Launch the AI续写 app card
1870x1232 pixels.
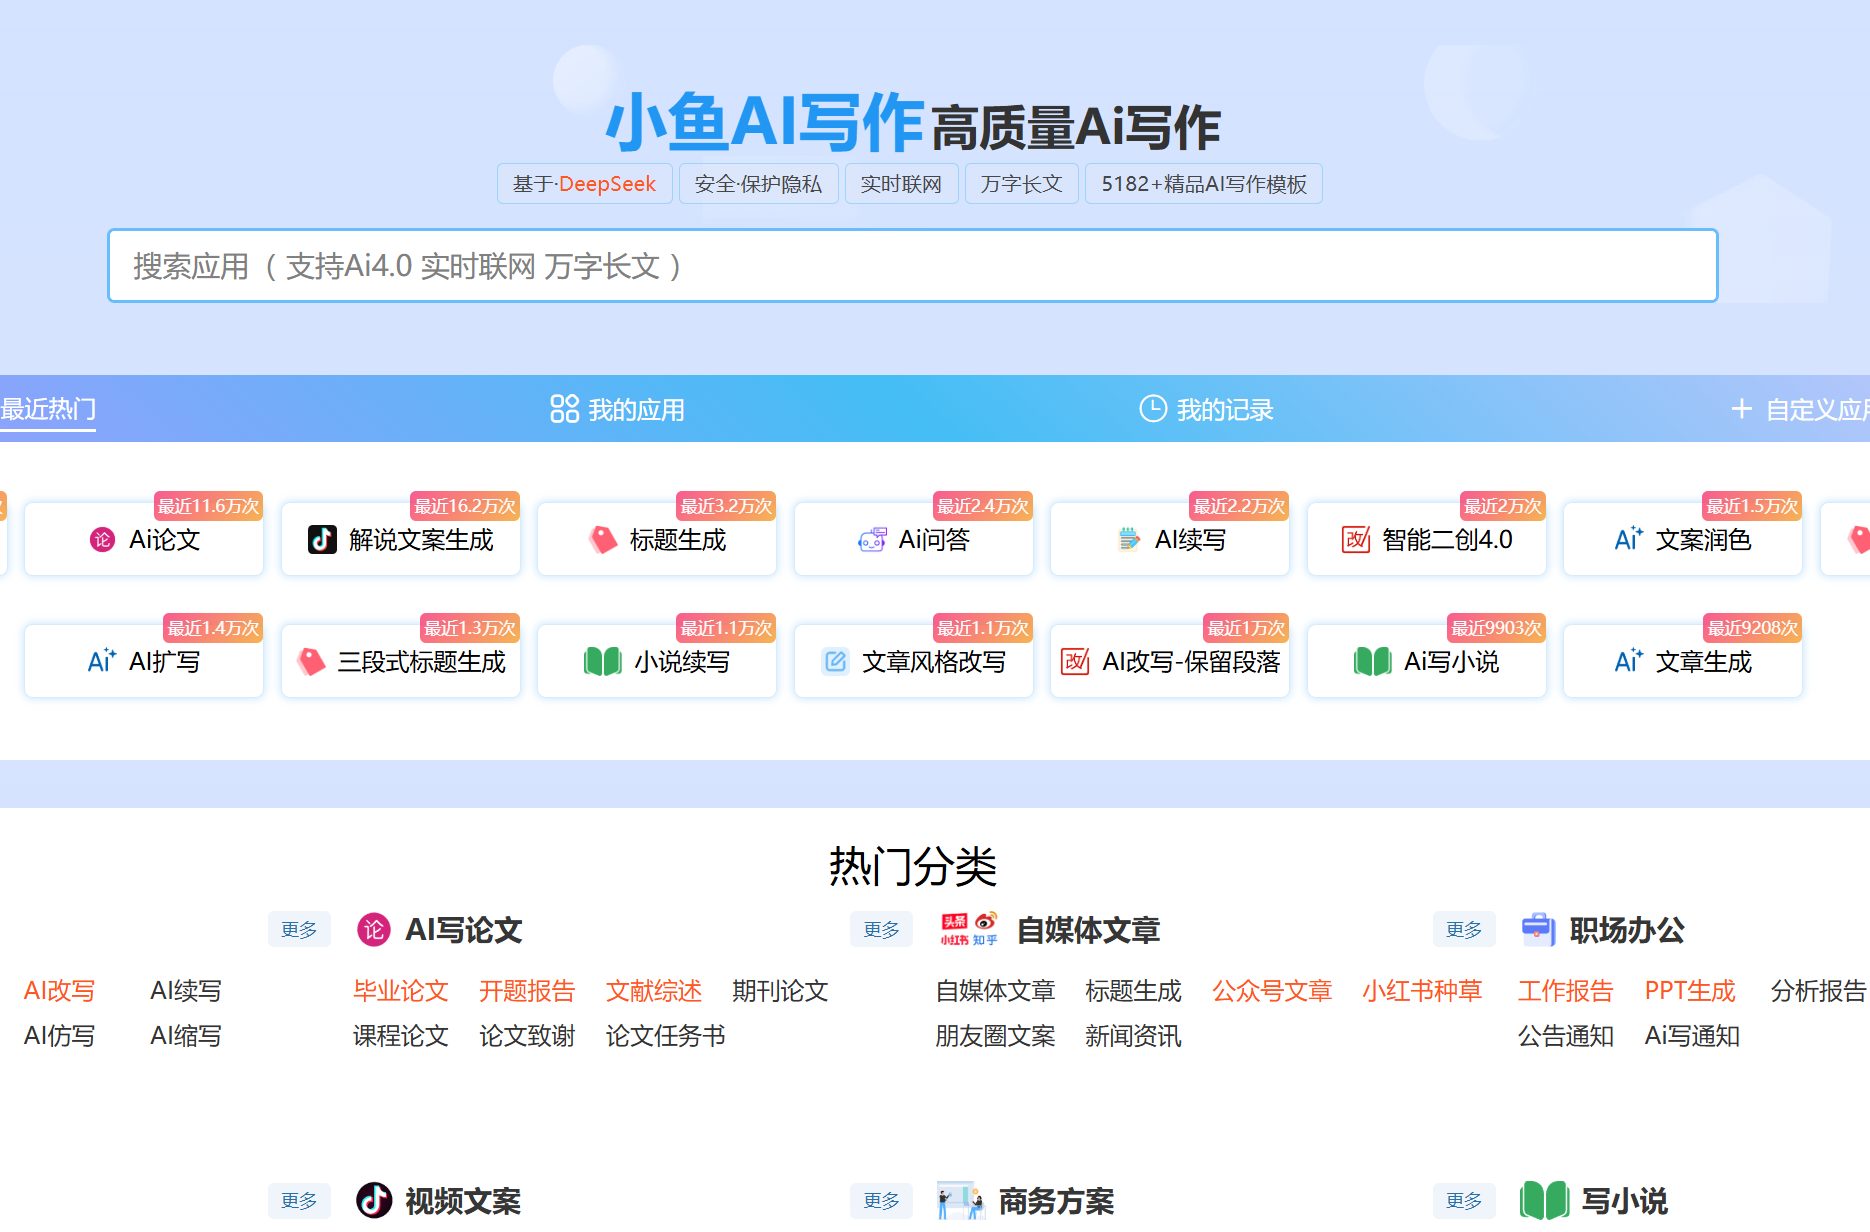tap(1170, 540)
